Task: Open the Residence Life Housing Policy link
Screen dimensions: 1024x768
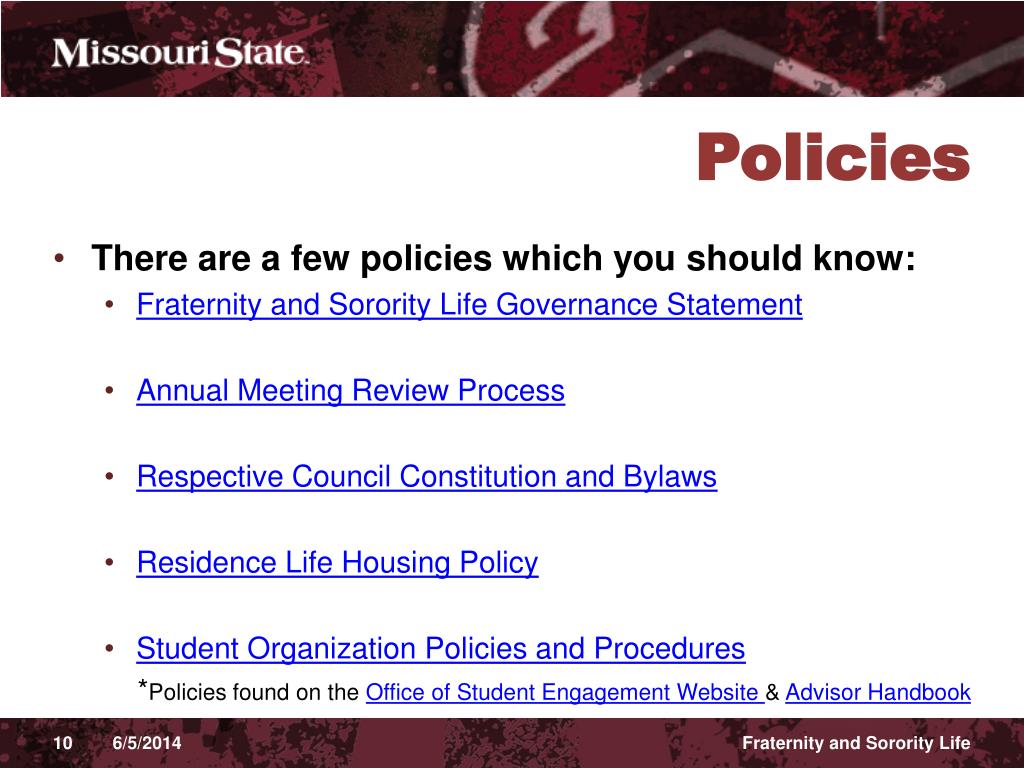Action: pyautogui.click(x=338, y=563)
